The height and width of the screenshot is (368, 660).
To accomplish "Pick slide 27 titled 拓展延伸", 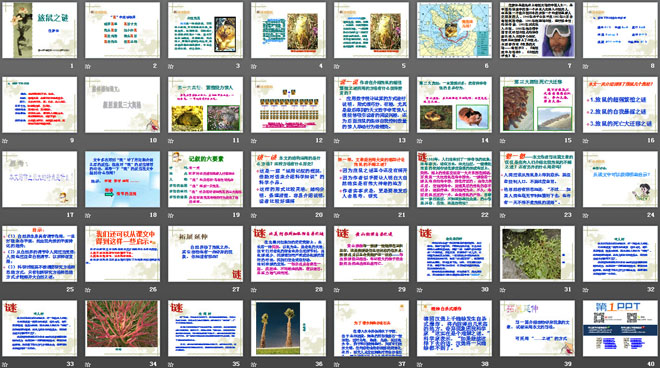I will coord(205,254).
